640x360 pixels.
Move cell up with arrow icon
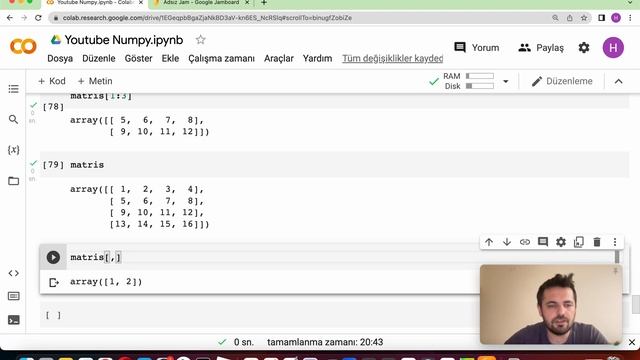pyautogui.click(x=489, y=242)
